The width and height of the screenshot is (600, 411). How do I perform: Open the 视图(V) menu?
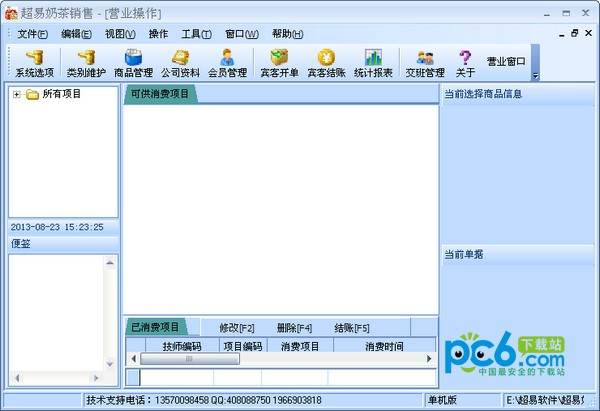pyautogui.click(x=120, y=34)
